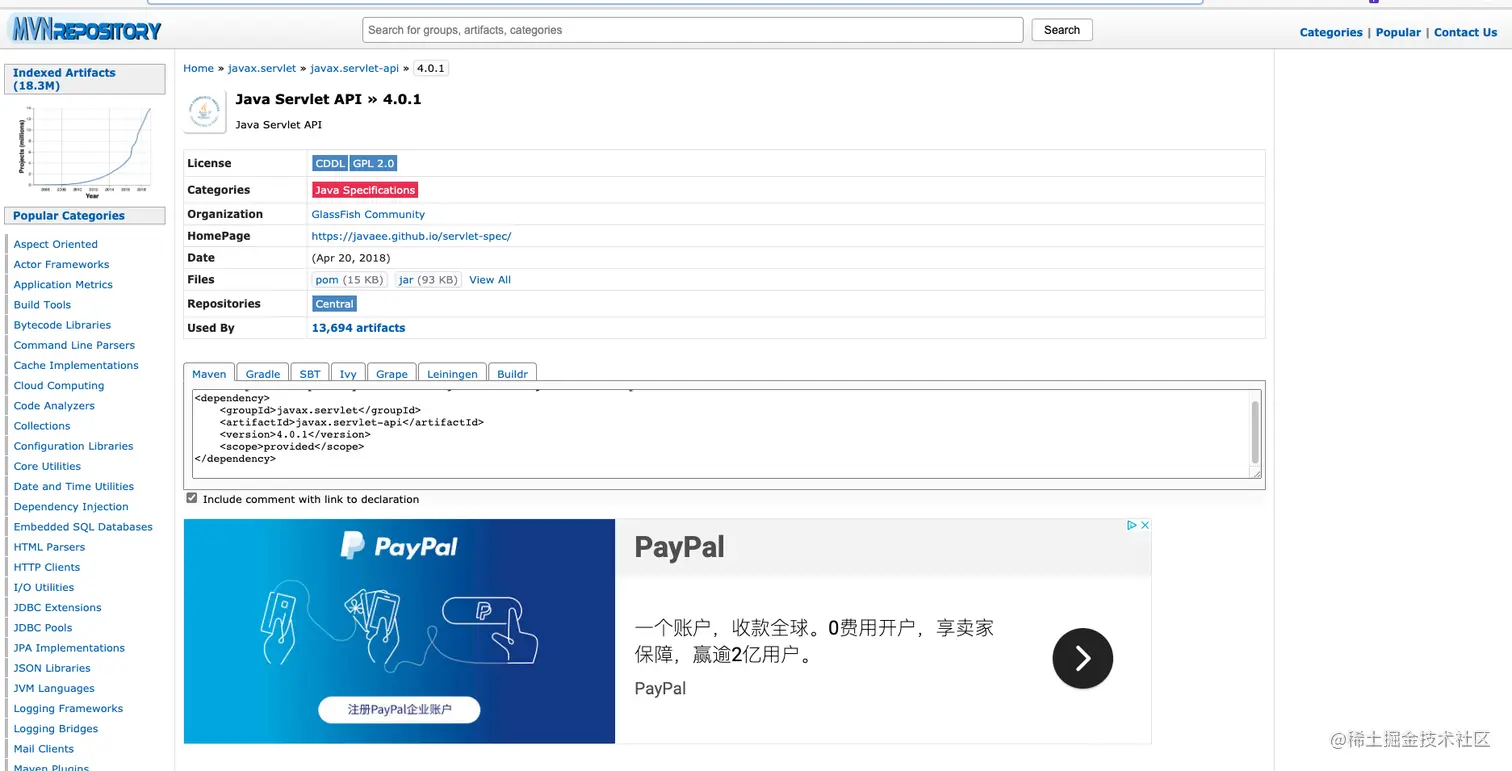
Task: Open the Build Tools category
Action: [42, 305]
